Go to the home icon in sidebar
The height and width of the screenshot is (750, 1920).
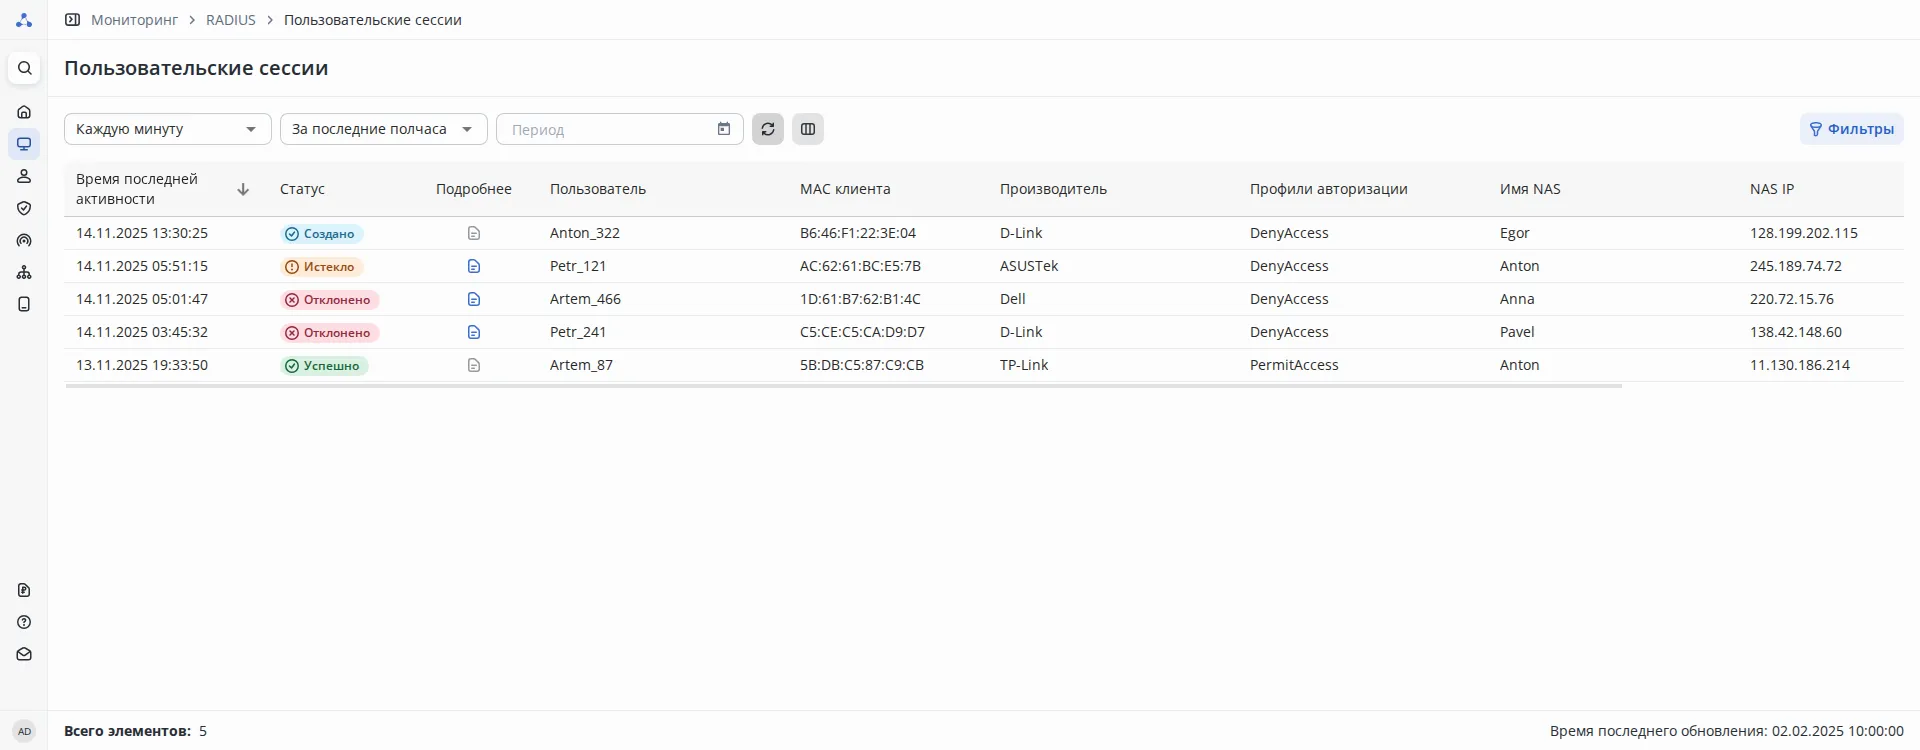point(24,112)
